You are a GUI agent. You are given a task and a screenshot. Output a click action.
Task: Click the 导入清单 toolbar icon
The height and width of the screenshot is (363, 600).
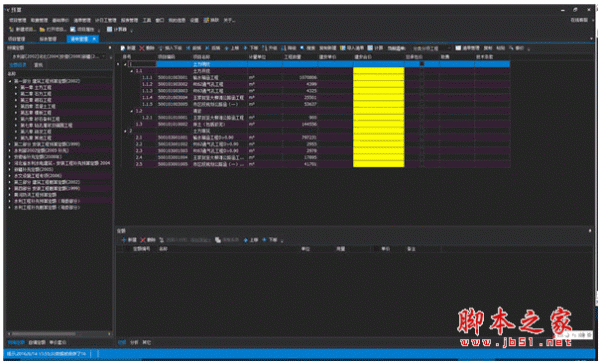343,48
